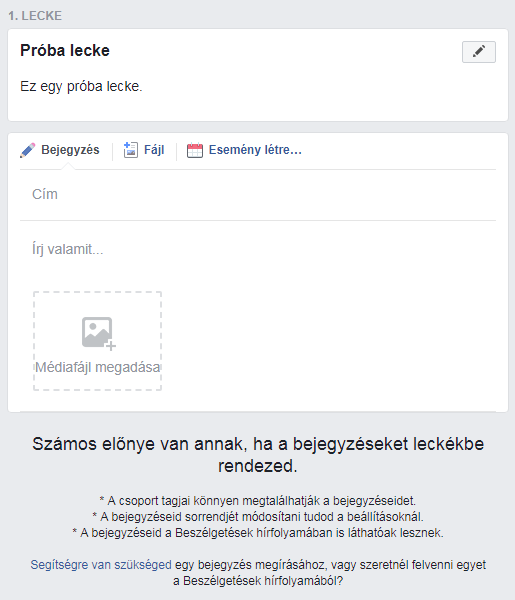Click the blue pencil icon beside Bejegyzés

28,150
